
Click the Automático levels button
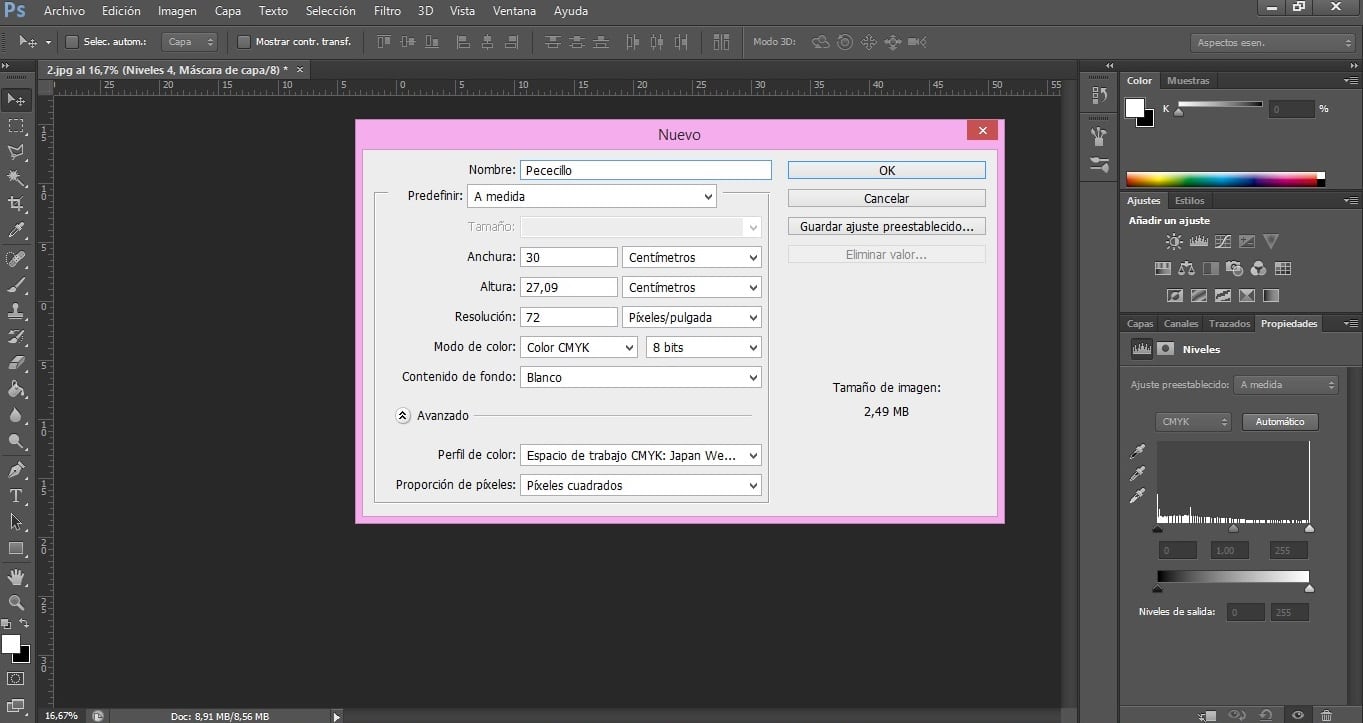tap(1280, 421)
